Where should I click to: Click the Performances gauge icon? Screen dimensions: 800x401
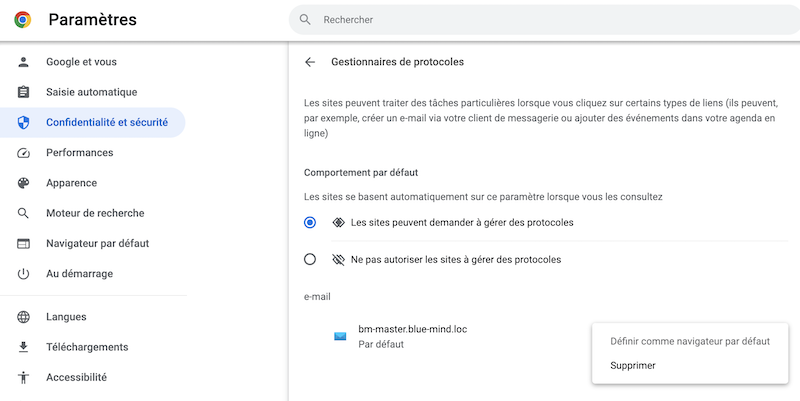click(23, 153)
